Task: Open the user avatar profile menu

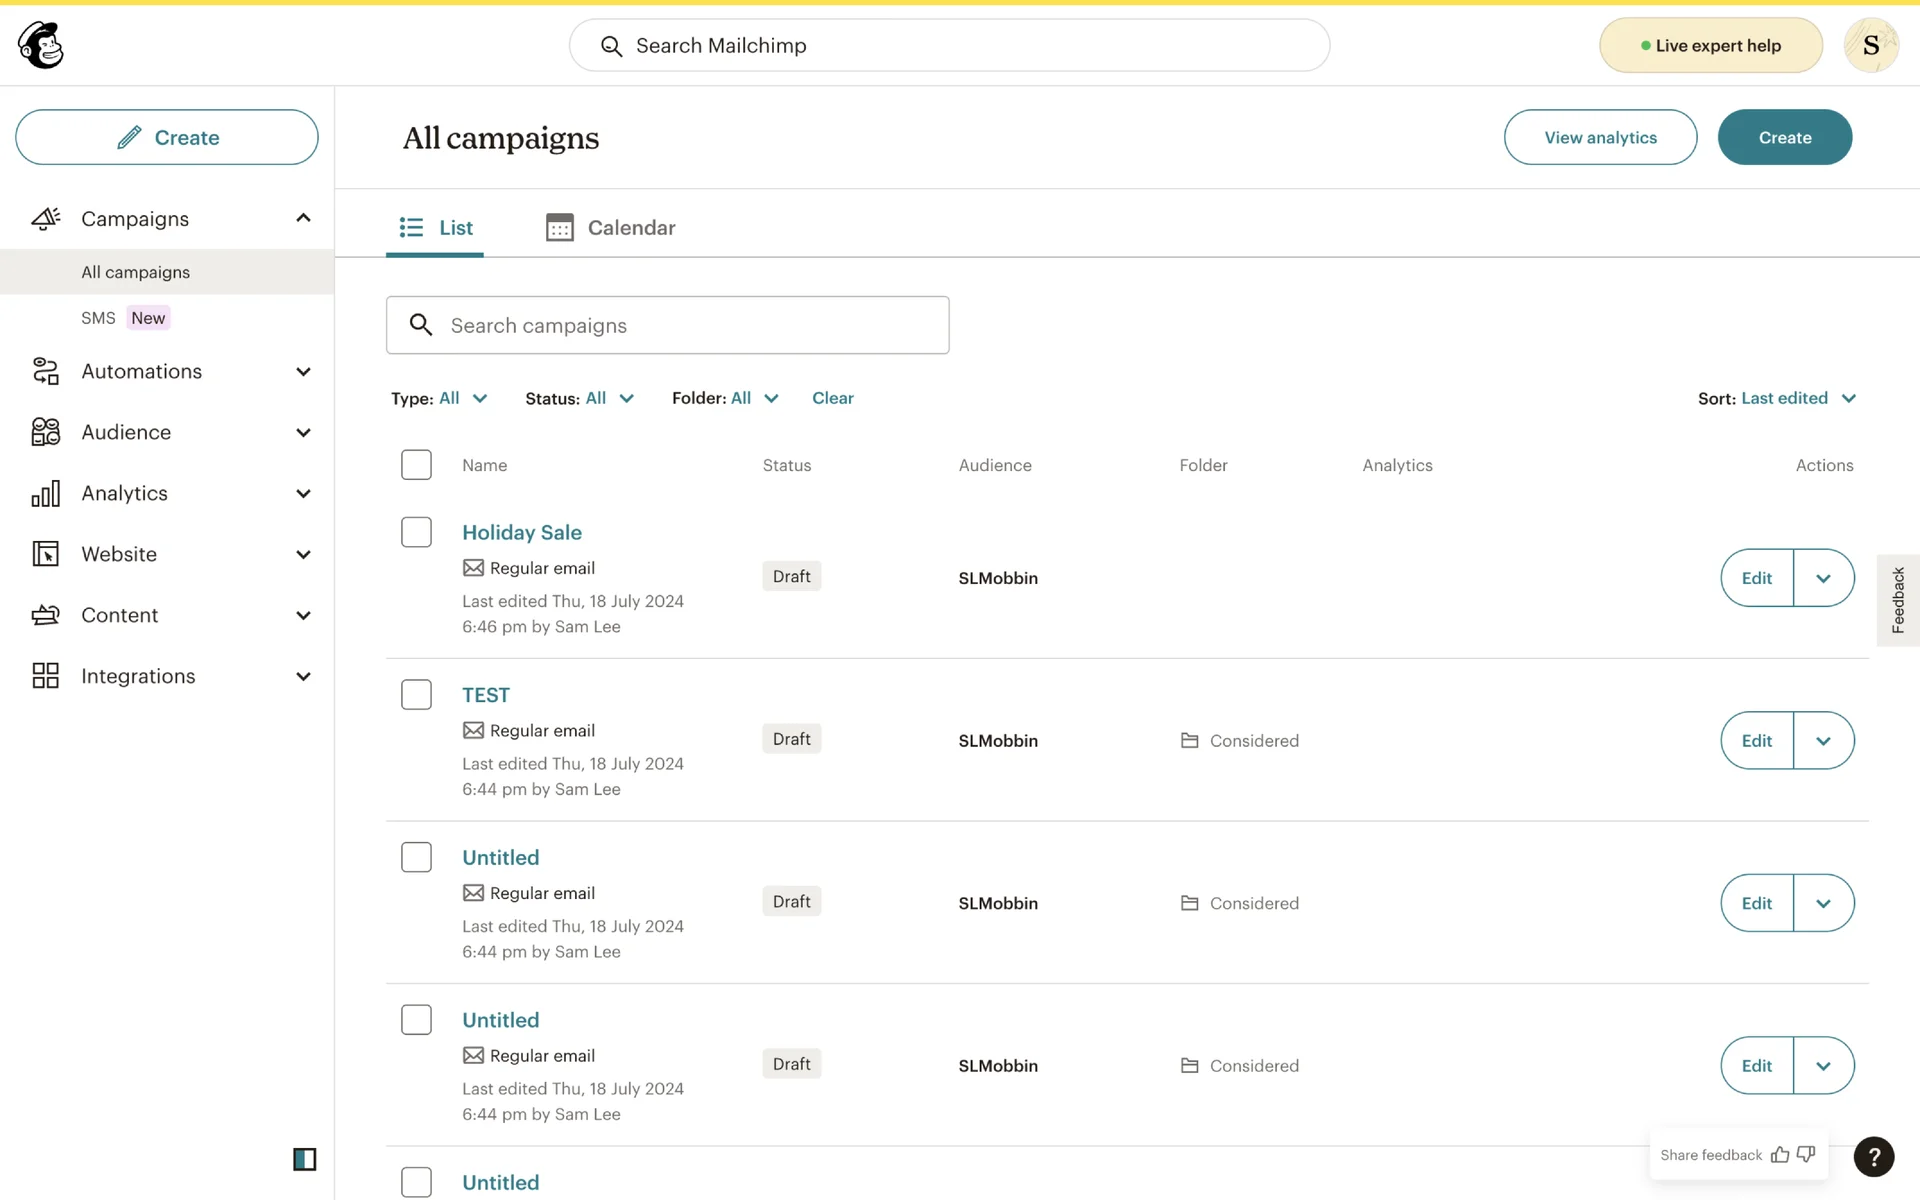Action: click(x=1870, y=45)
